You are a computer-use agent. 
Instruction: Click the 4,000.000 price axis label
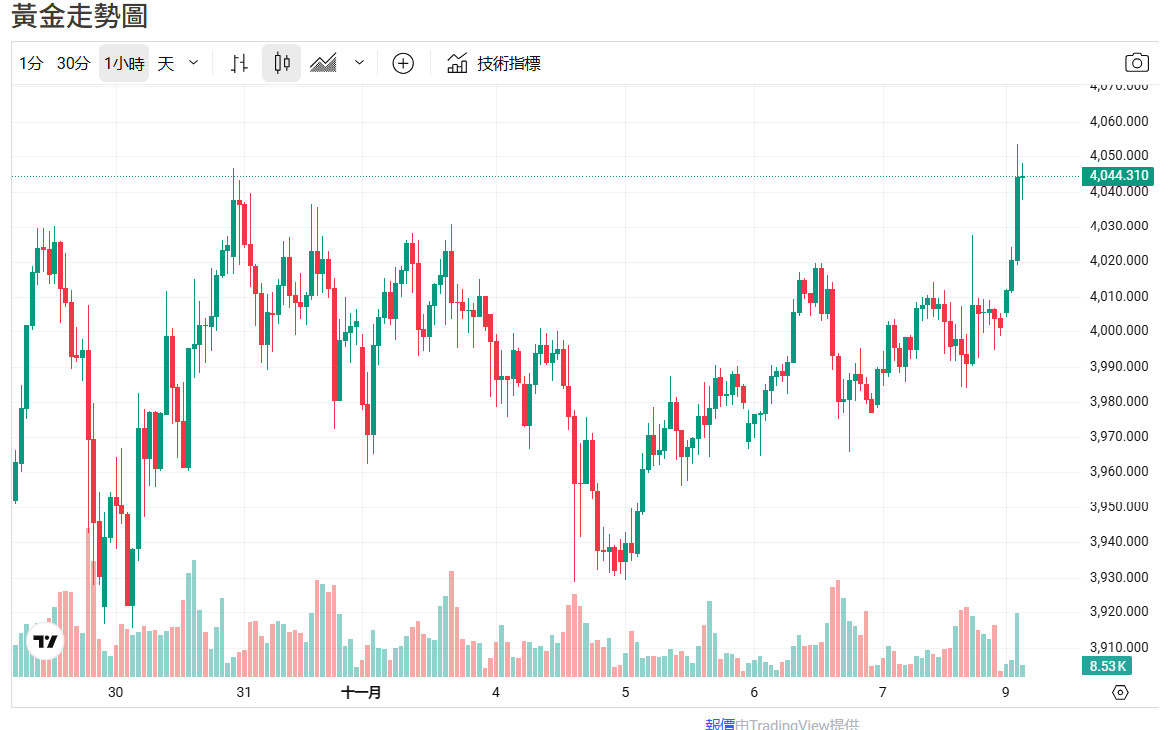[x=1119, y=331]
